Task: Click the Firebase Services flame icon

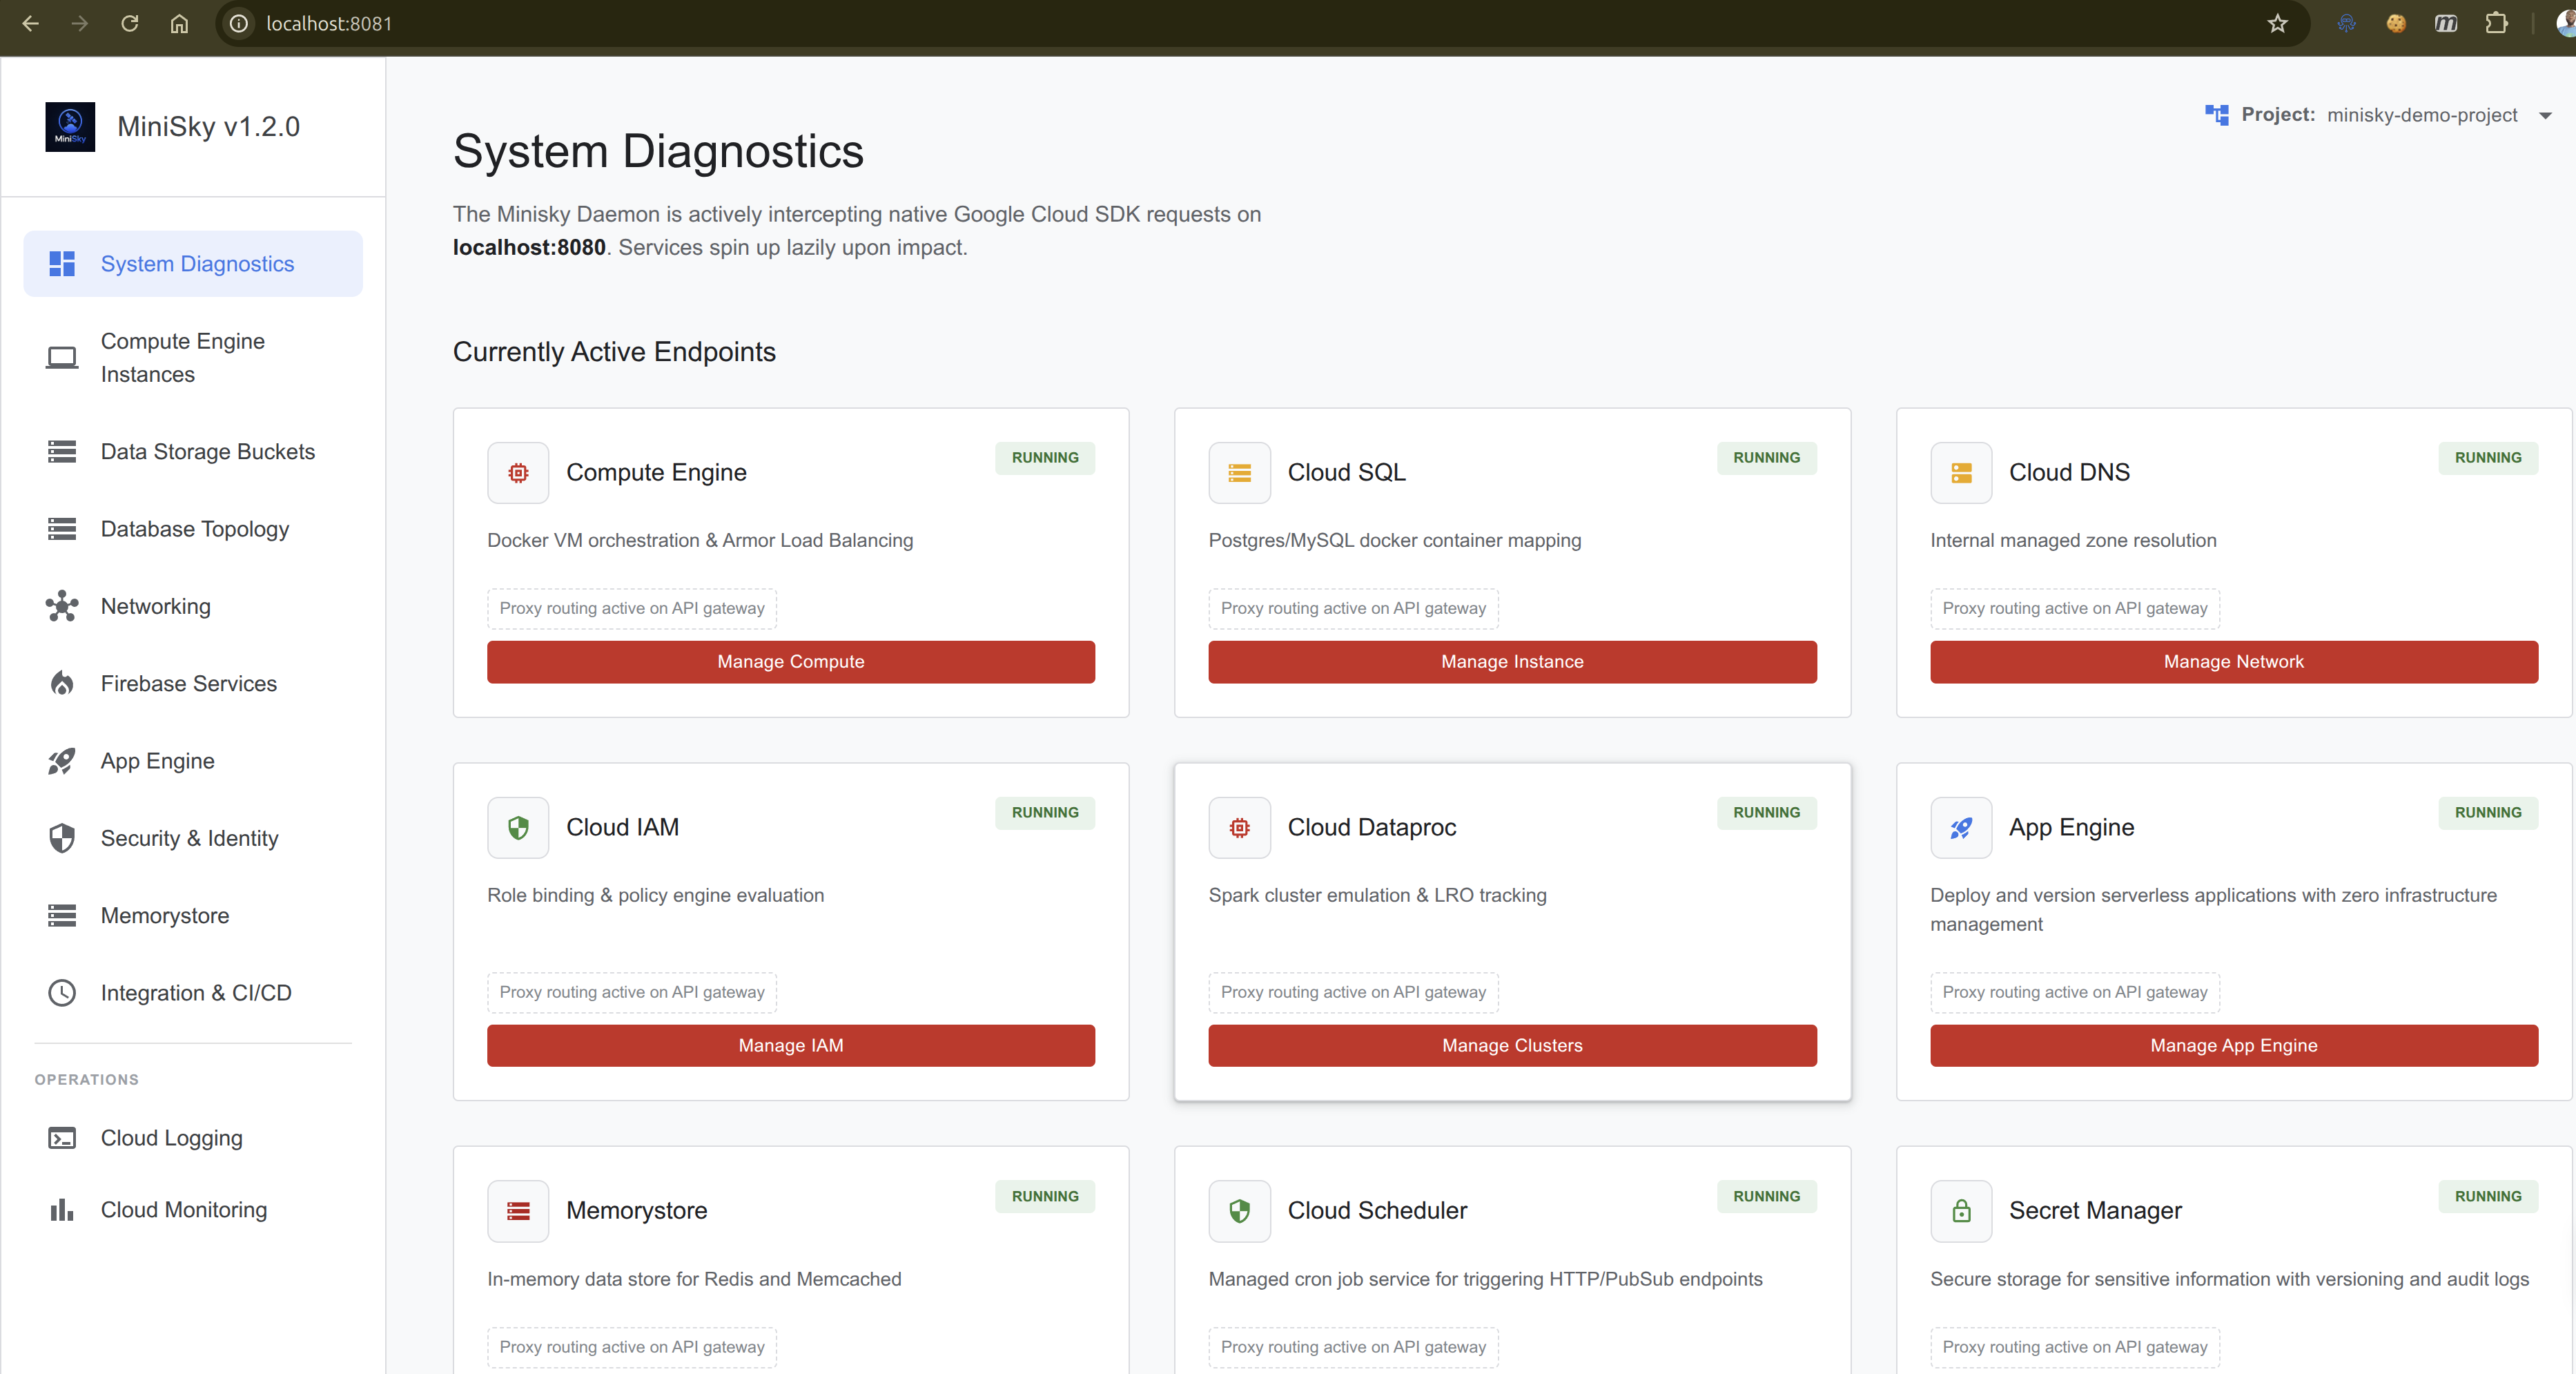Action: (62, 684)
